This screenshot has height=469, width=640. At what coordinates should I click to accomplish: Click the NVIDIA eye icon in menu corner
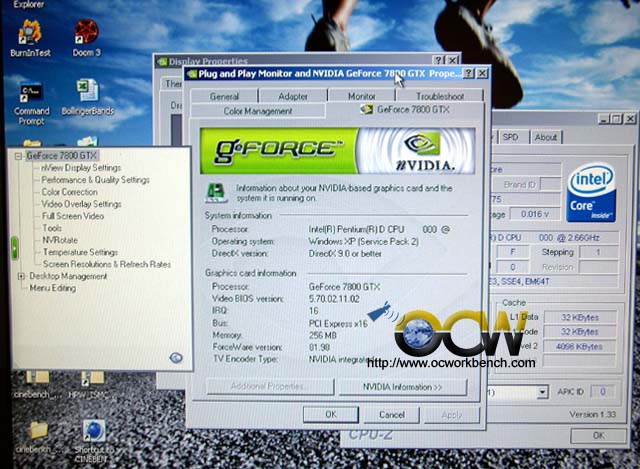point(176,358)
